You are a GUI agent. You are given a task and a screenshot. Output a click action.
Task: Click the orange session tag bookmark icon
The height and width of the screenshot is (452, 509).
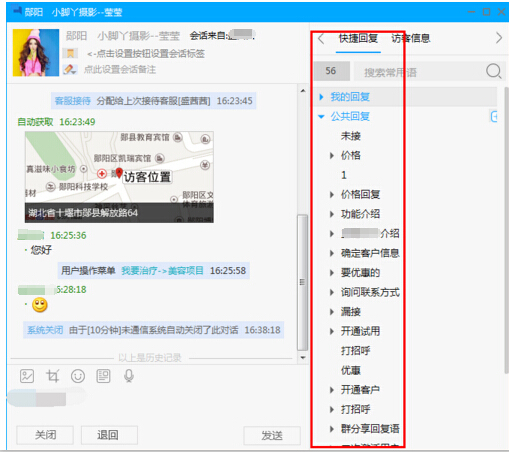pos(70,53)
